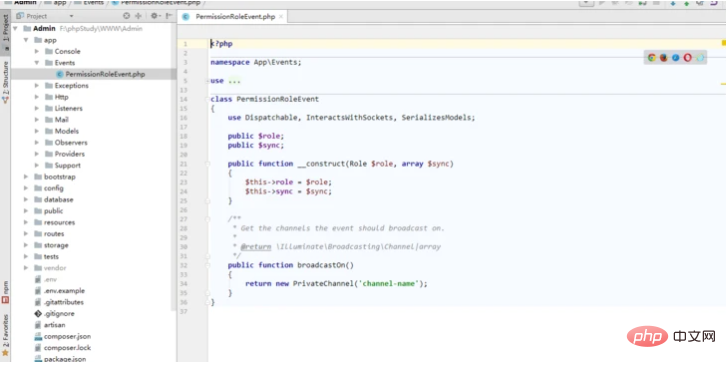This screenshot has height=369, width=726.
Task: Click the VCS update blue arrow
Action: [x=673, y=3]
